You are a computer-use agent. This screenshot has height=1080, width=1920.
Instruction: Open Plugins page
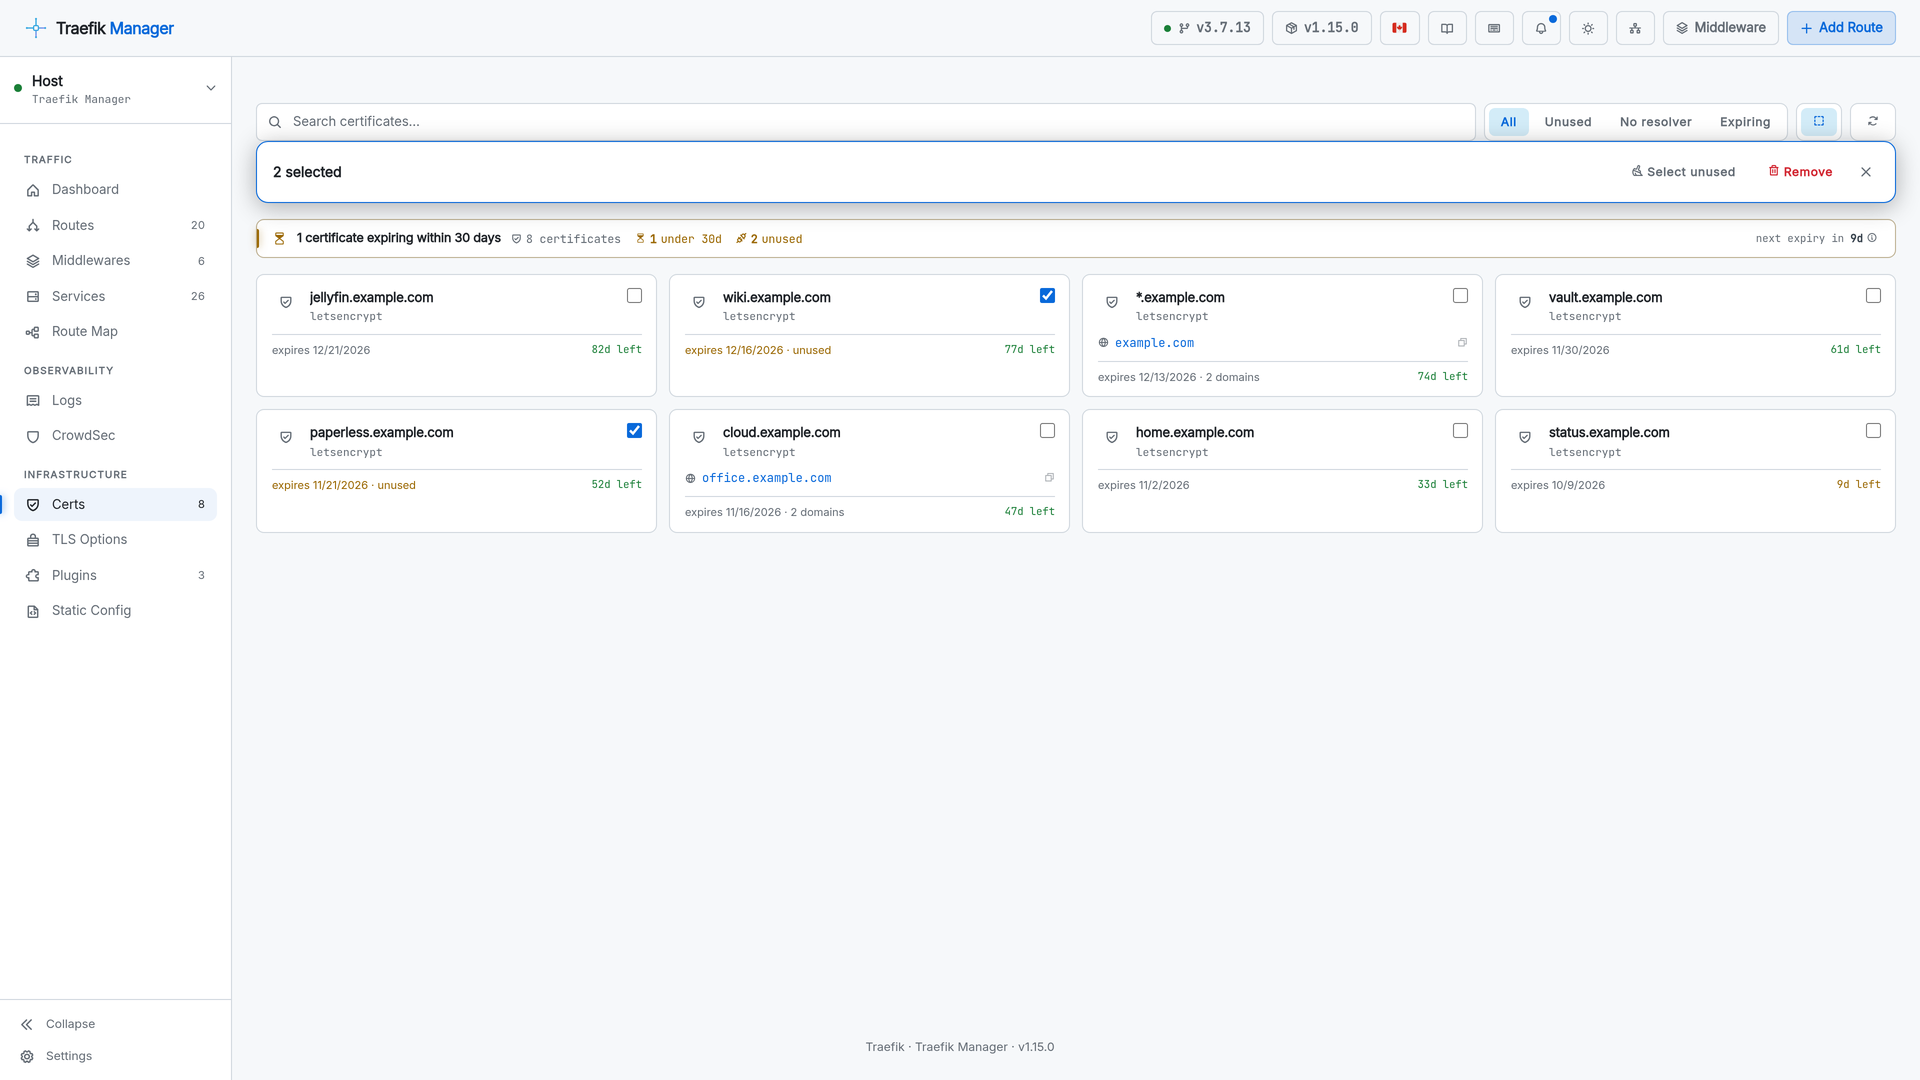click(116, 575)
